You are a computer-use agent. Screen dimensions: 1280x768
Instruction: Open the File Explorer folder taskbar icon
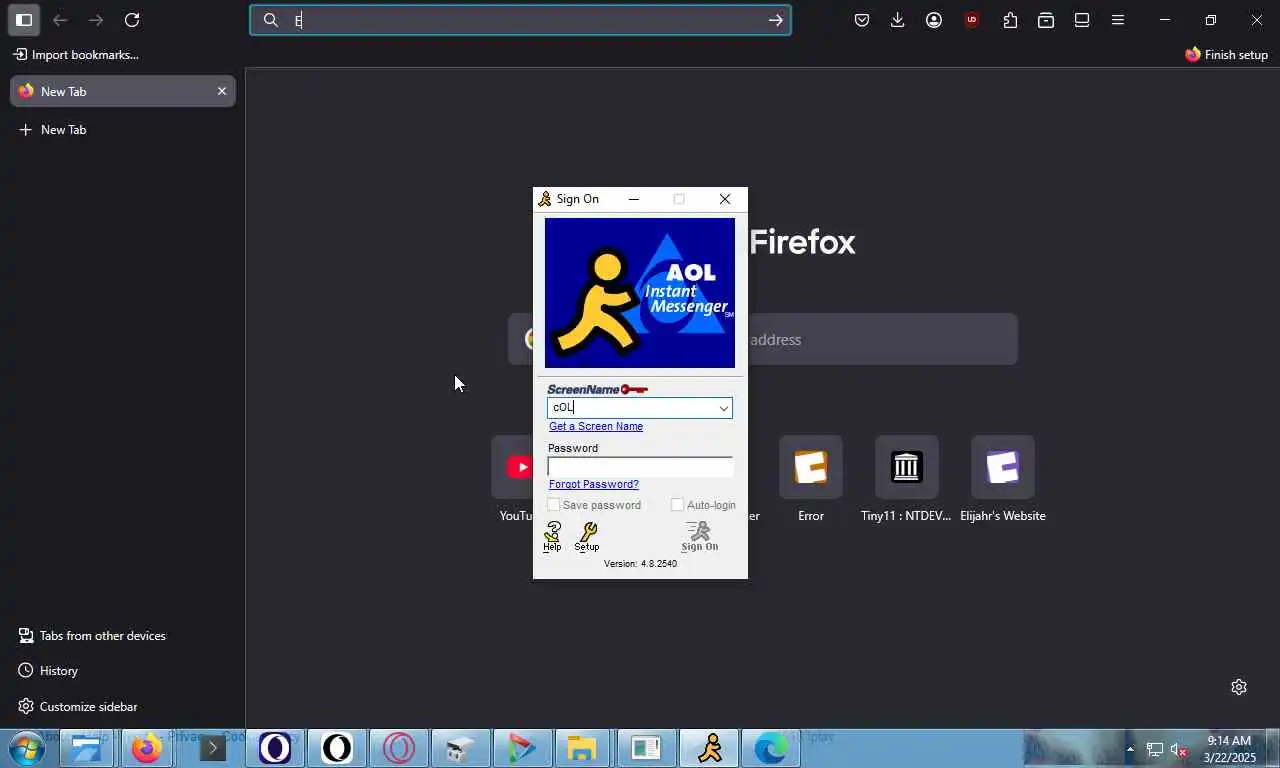(x=582, y=748)
